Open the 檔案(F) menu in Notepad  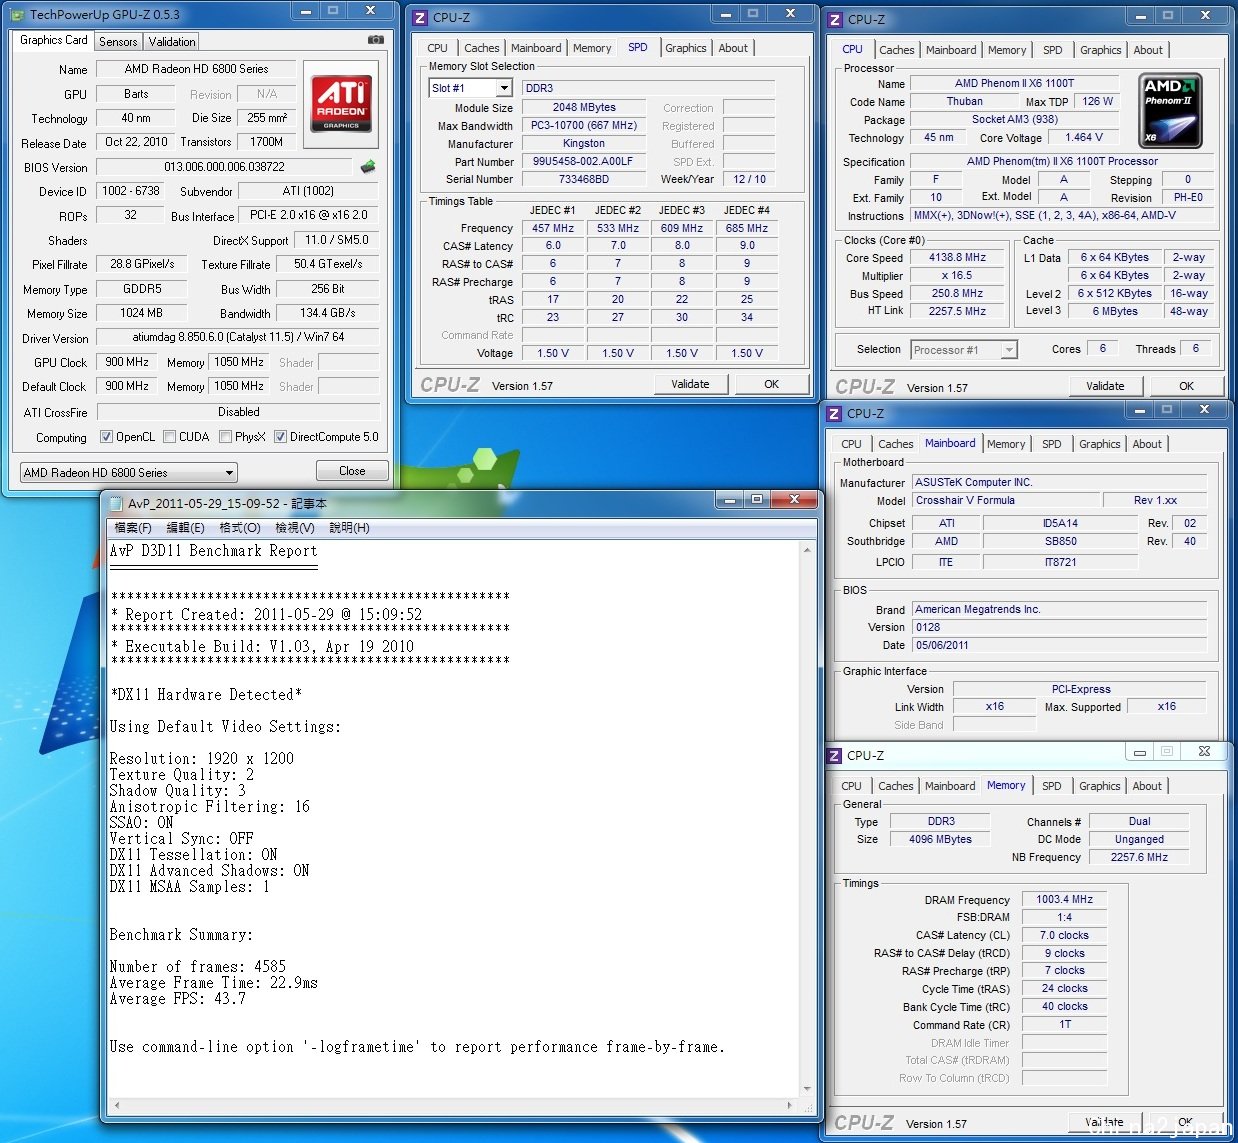pyautogui.click(x=133, y=528)
